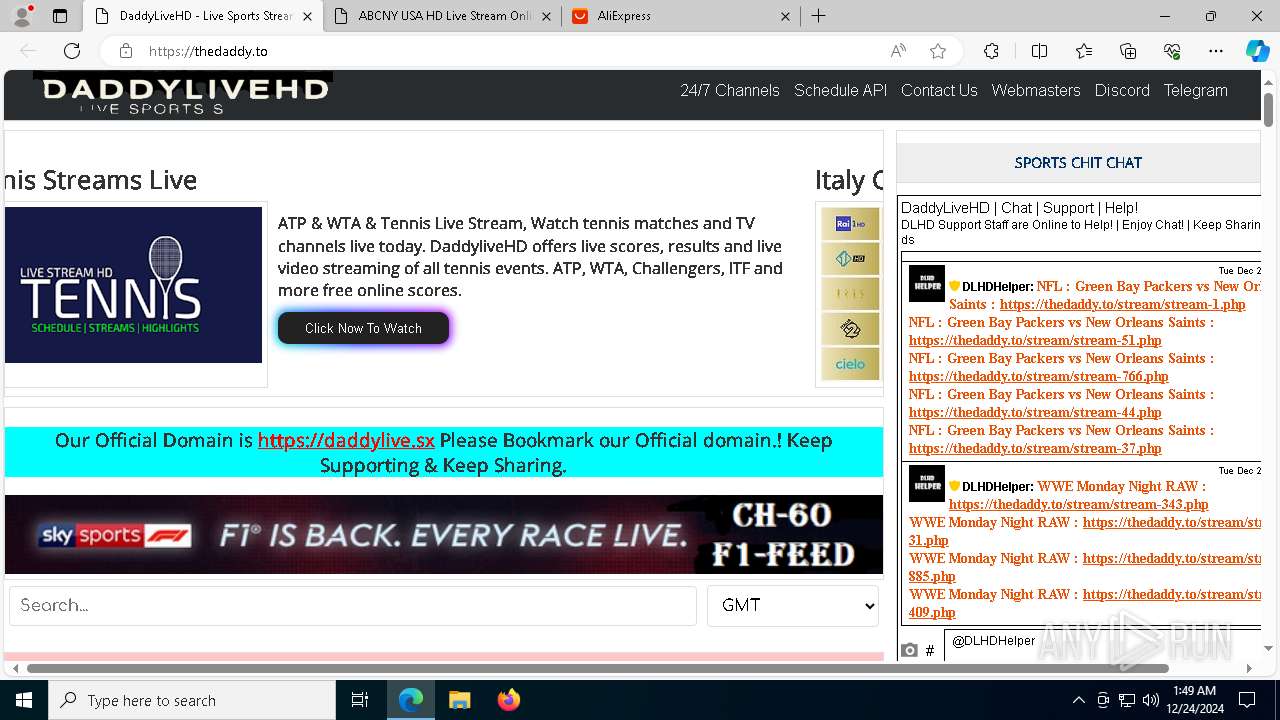Follow the https://daddylive.sx official domain link
This screenshot has height=720, width=1280.
tap(346, 440)
